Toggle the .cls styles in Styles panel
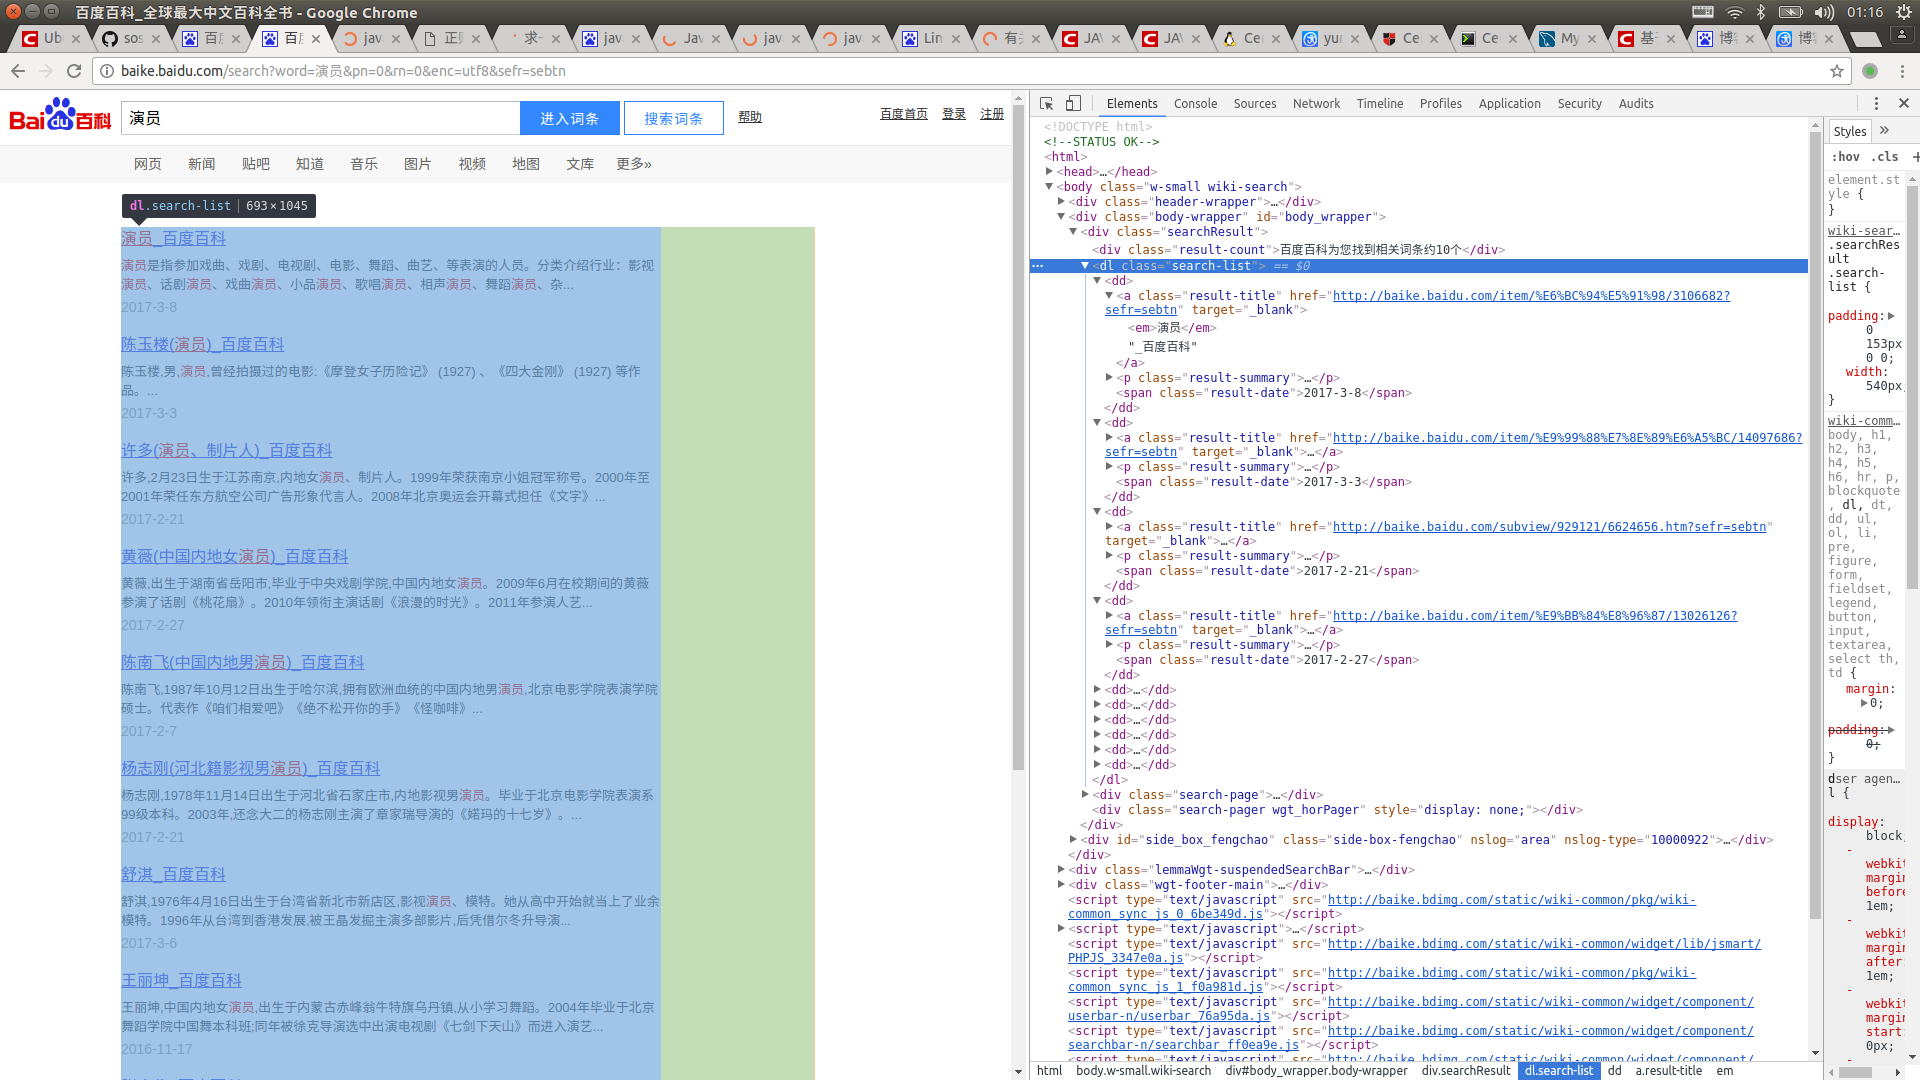1920x1080 pixels. pos(1884,156)
